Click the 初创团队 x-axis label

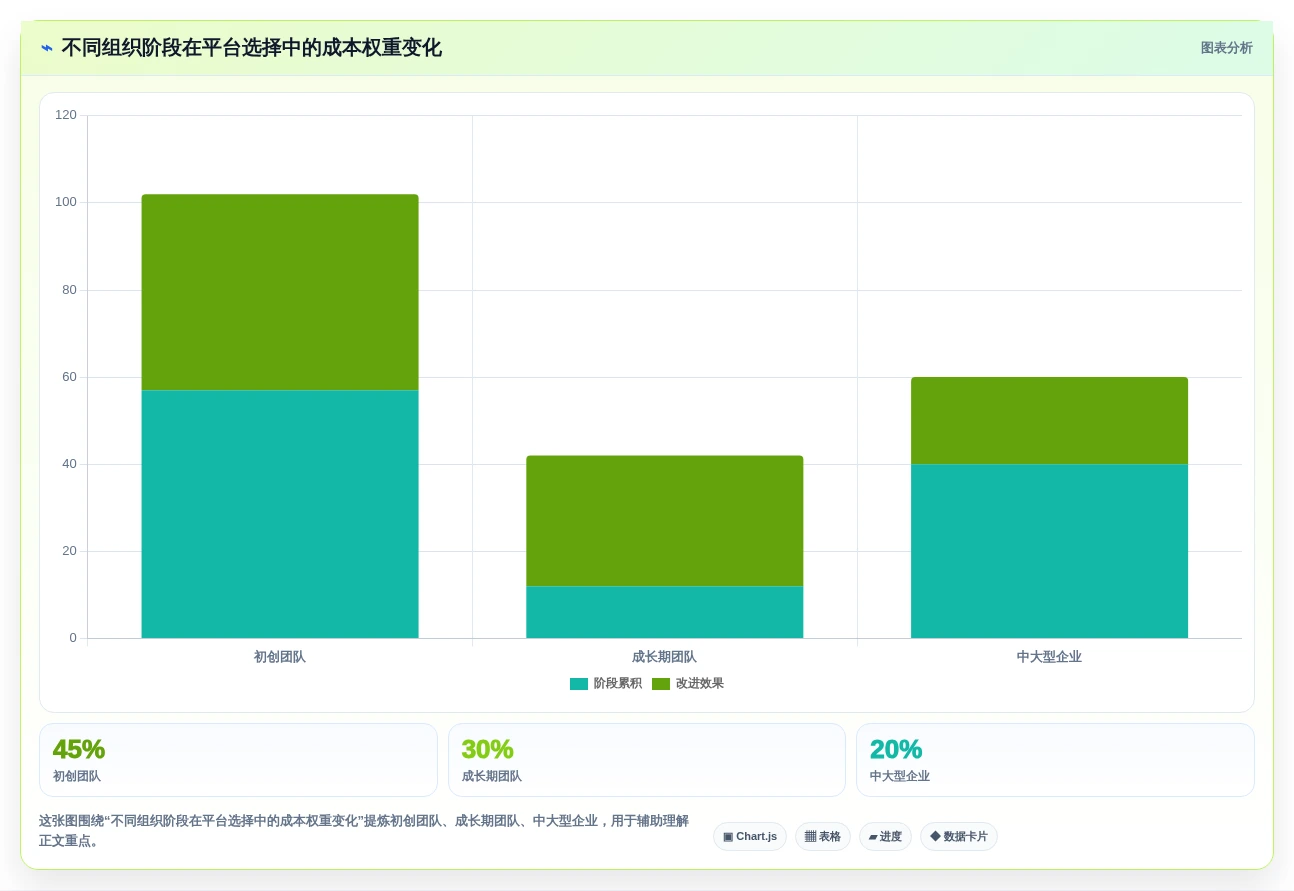tap(280, 657)
